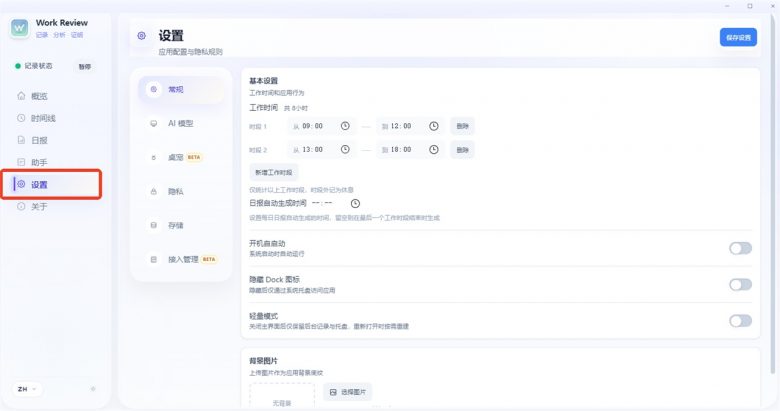This screenshot has width=780, height=411.
Task: Open 助手 via its sidebar icon
Action: pyautogui.click(x=21, y=162)
